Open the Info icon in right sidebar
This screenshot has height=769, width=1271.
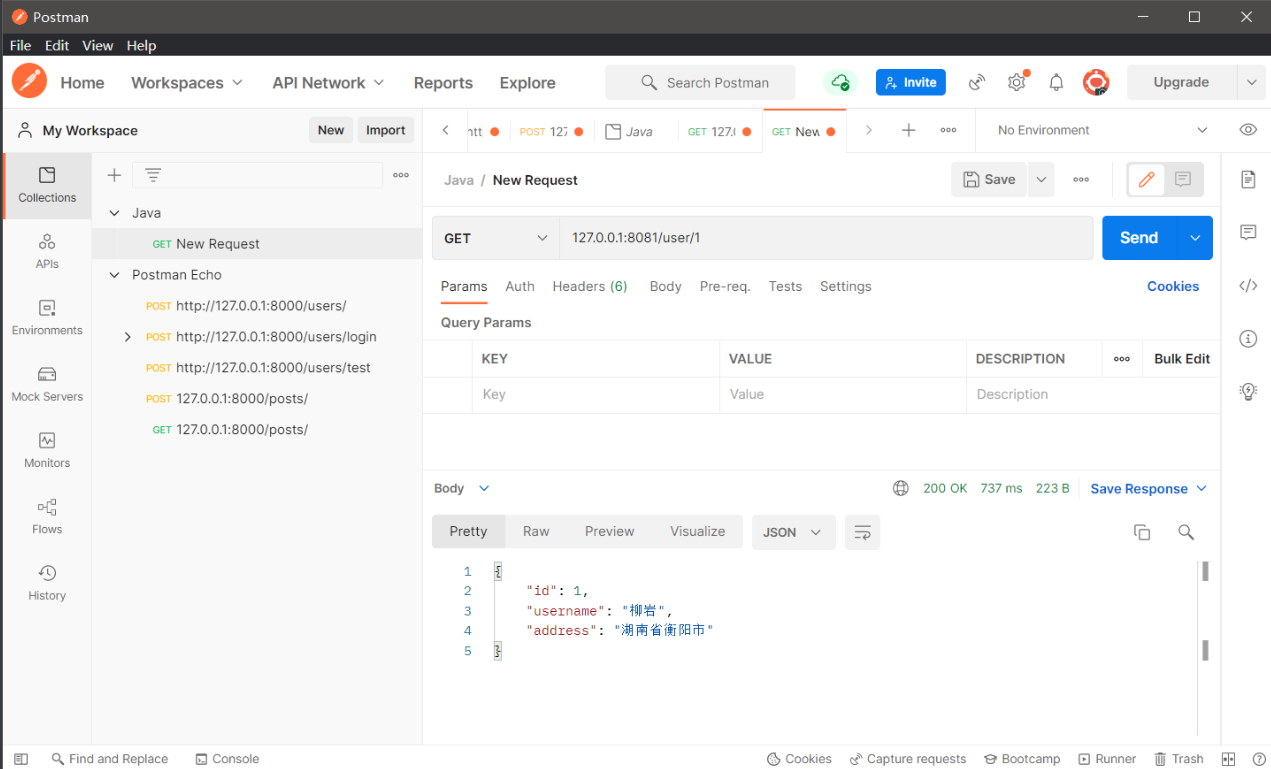pos(1248,339)
